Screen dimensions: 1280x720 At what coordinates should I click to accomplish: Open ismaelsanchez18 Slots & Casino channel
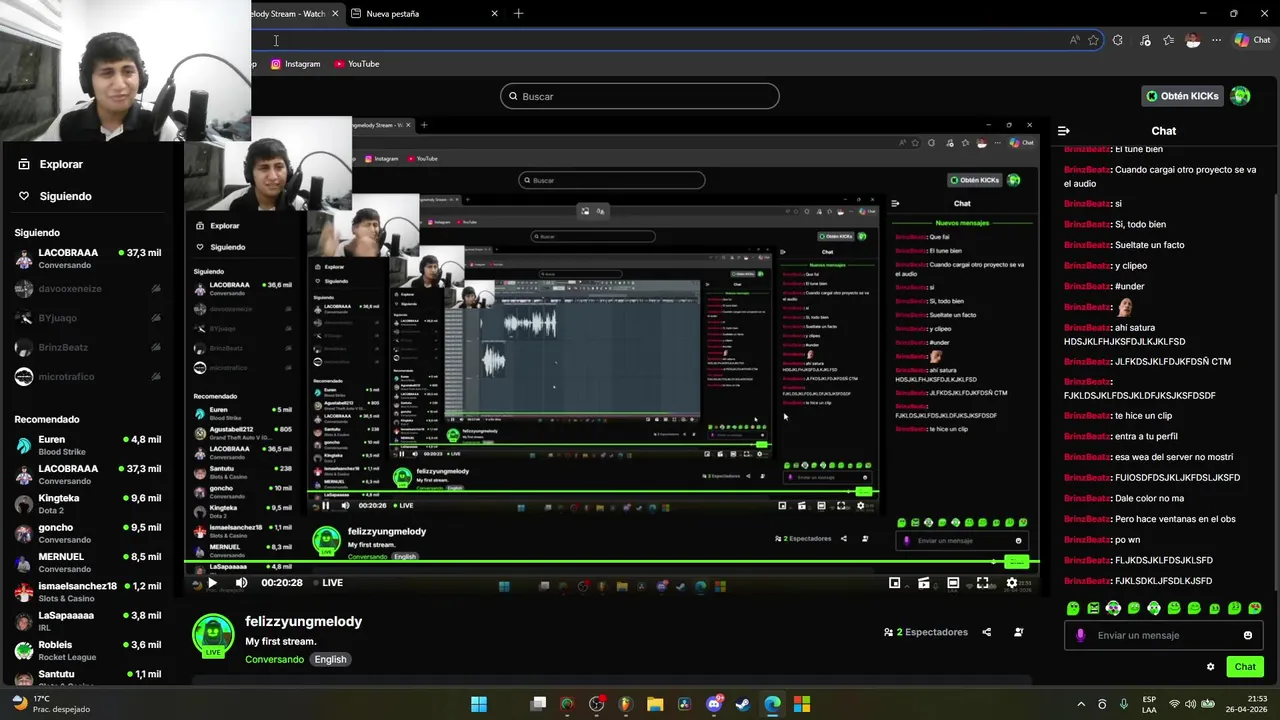point(88,591)
